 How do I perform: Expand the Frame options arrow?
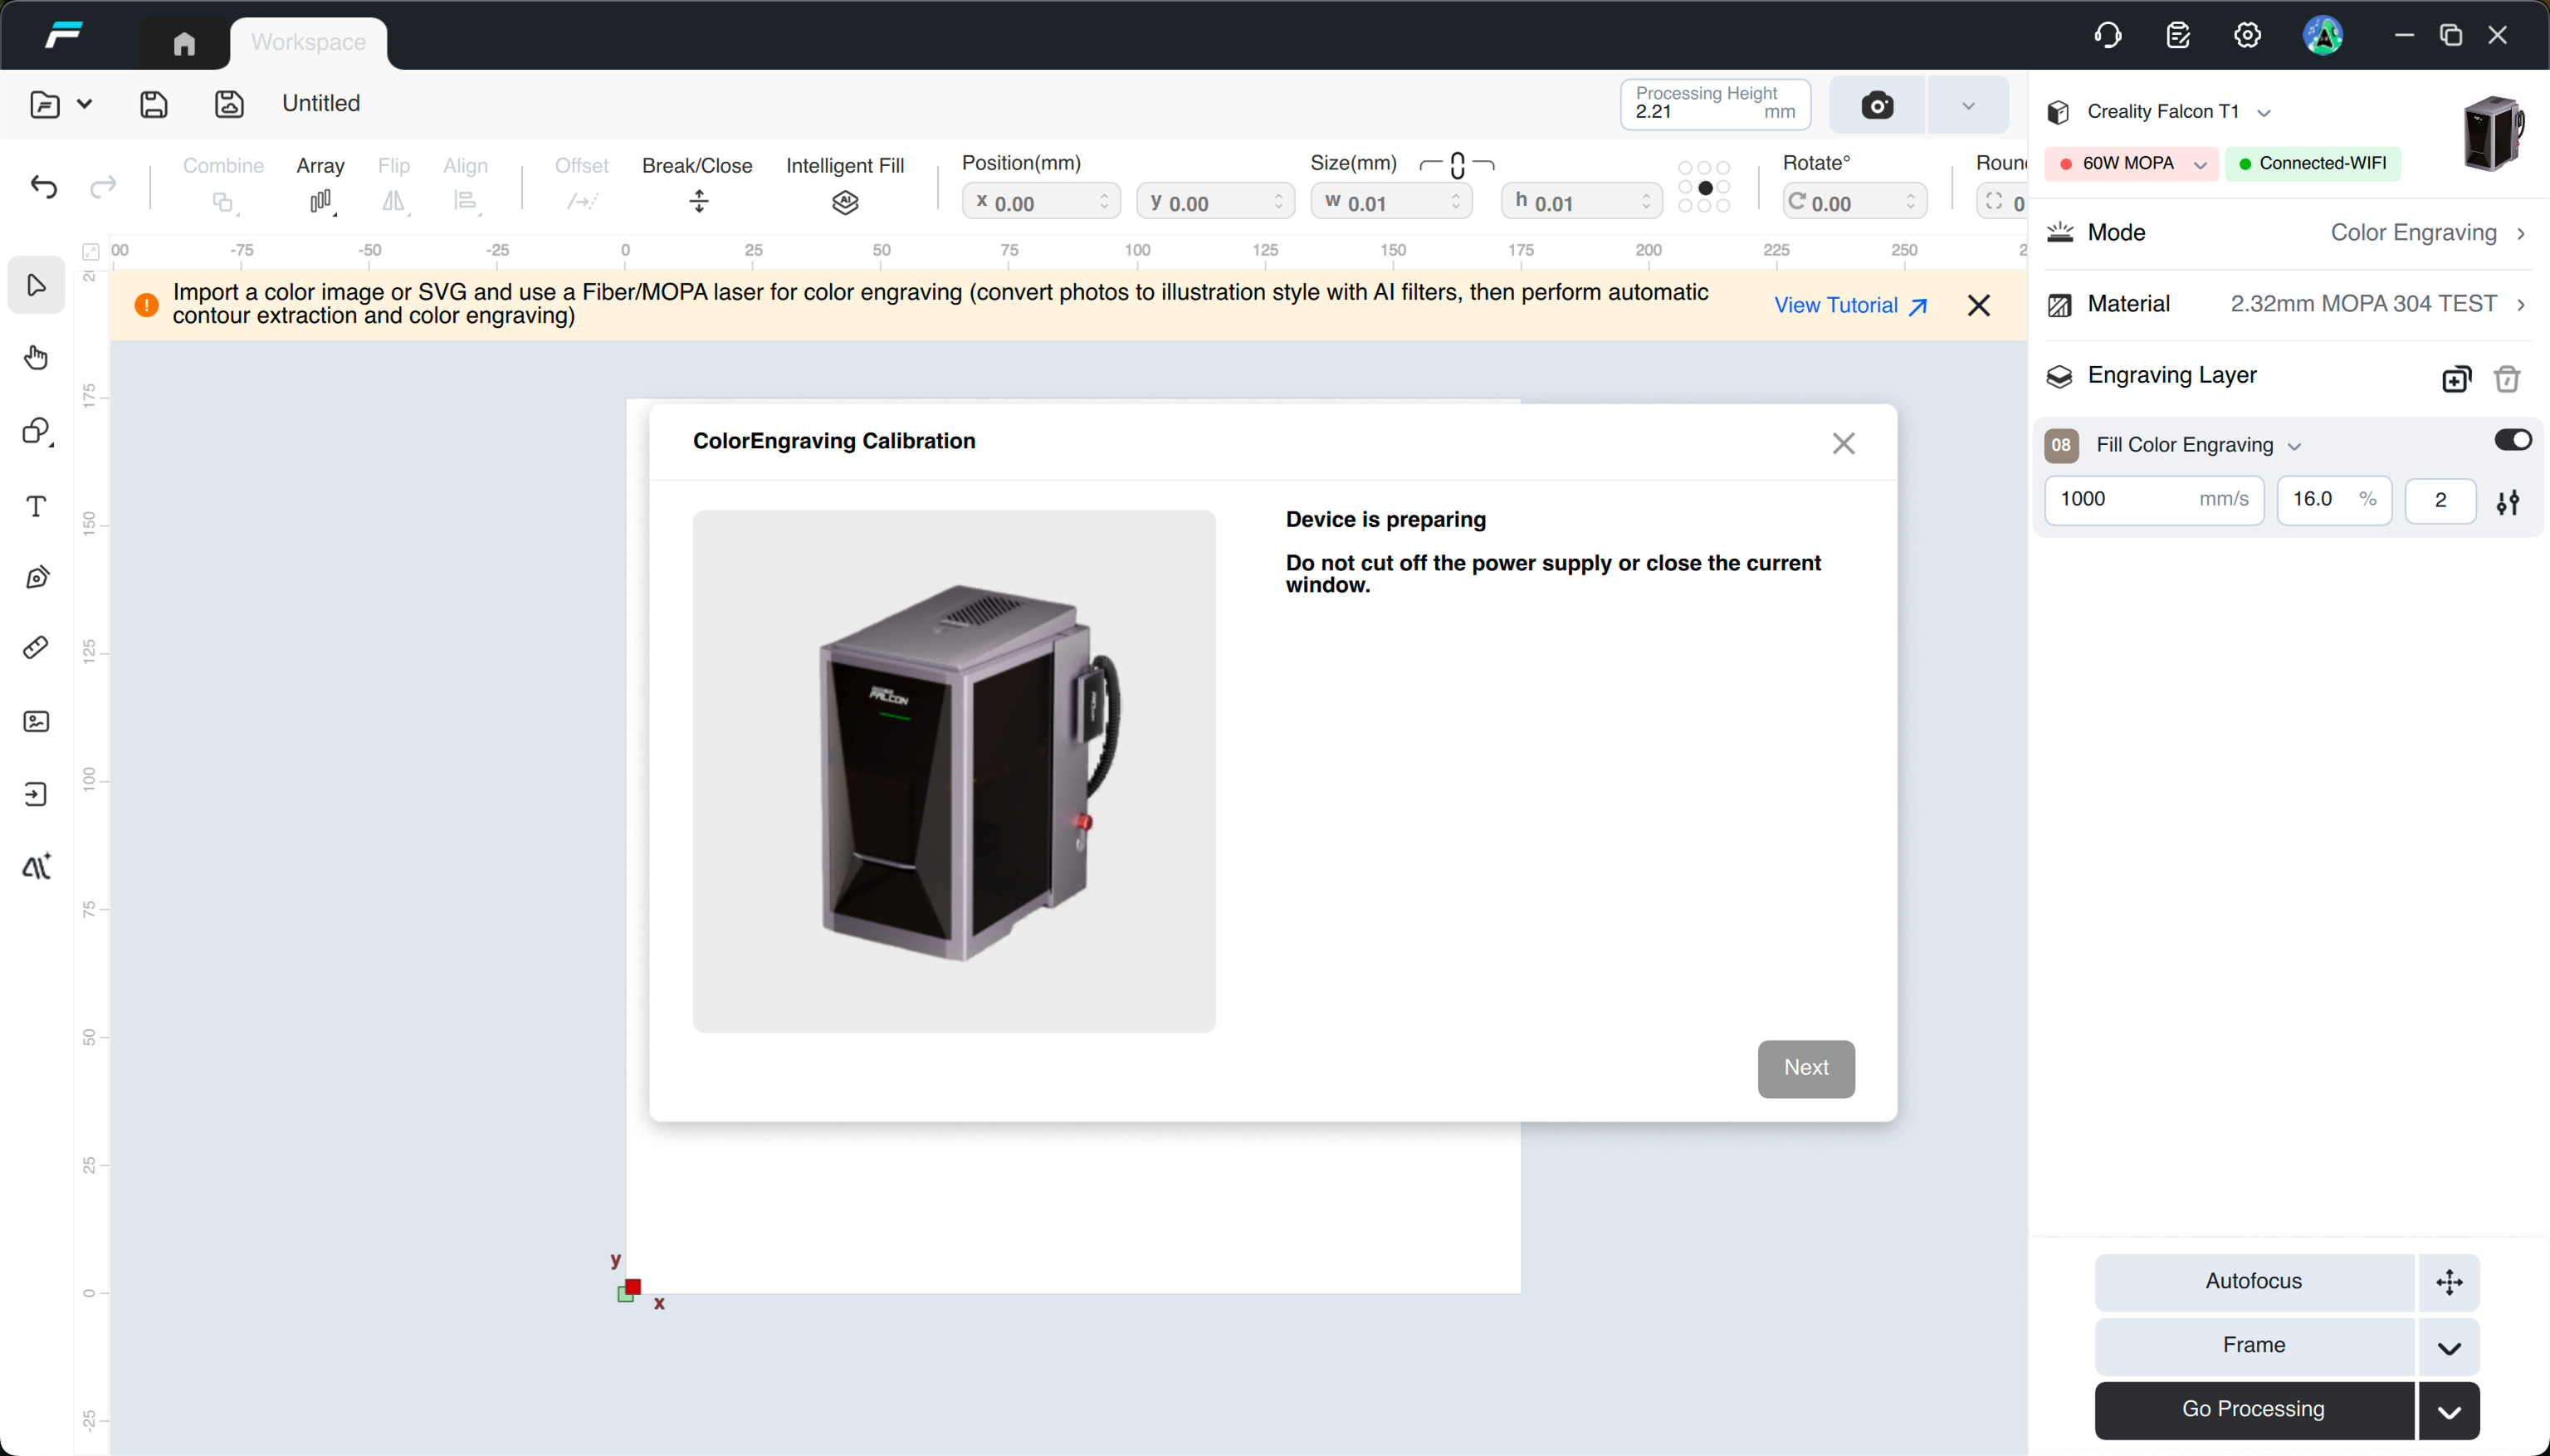pyautogui.click(x=2449, y=1347)
